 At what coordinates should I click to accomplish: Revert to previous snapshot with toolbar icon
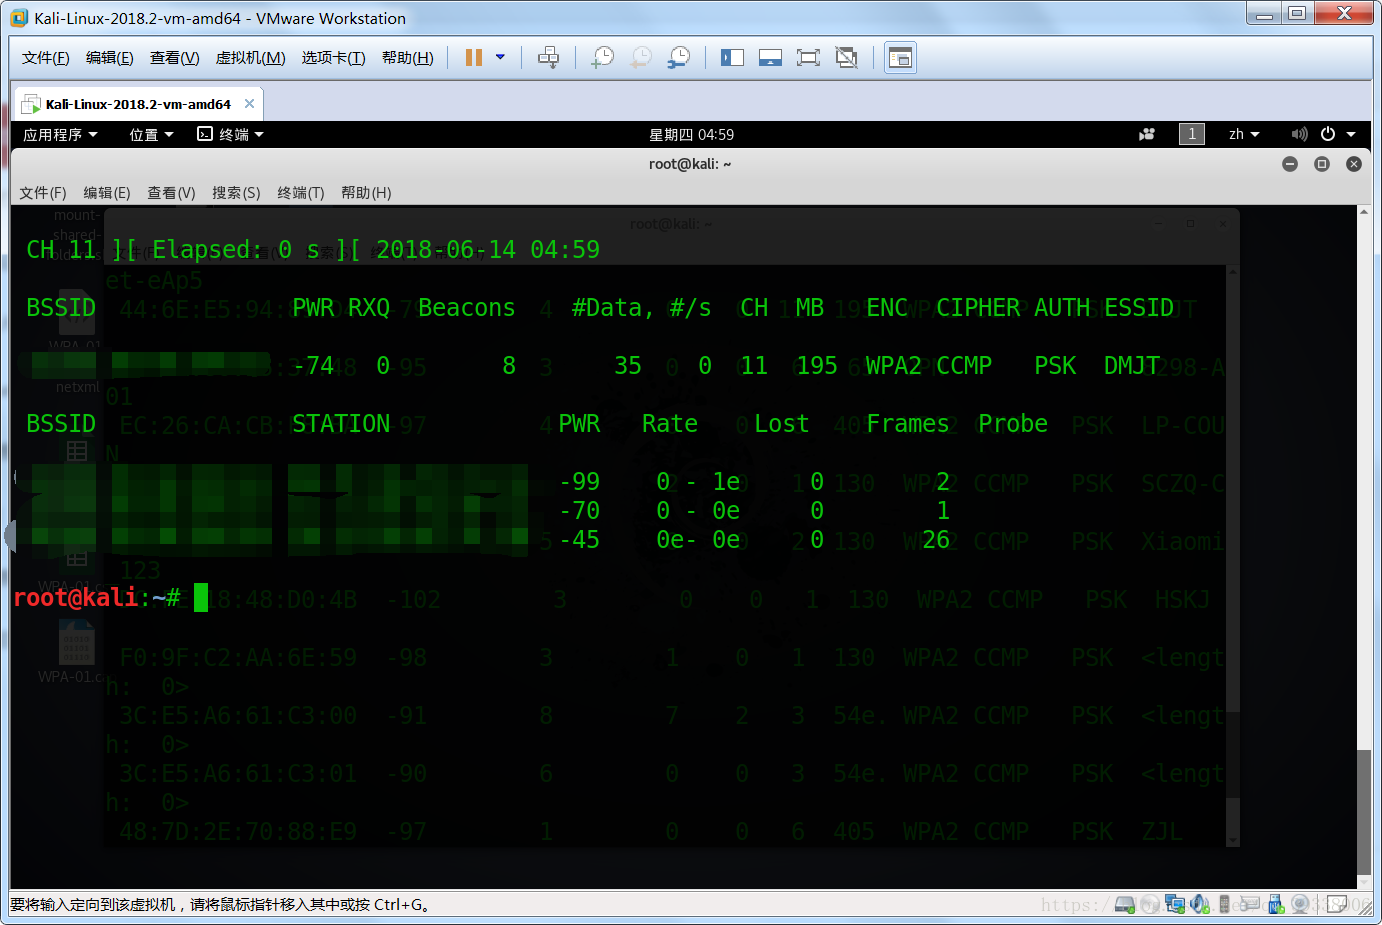[x=640, y=58]
